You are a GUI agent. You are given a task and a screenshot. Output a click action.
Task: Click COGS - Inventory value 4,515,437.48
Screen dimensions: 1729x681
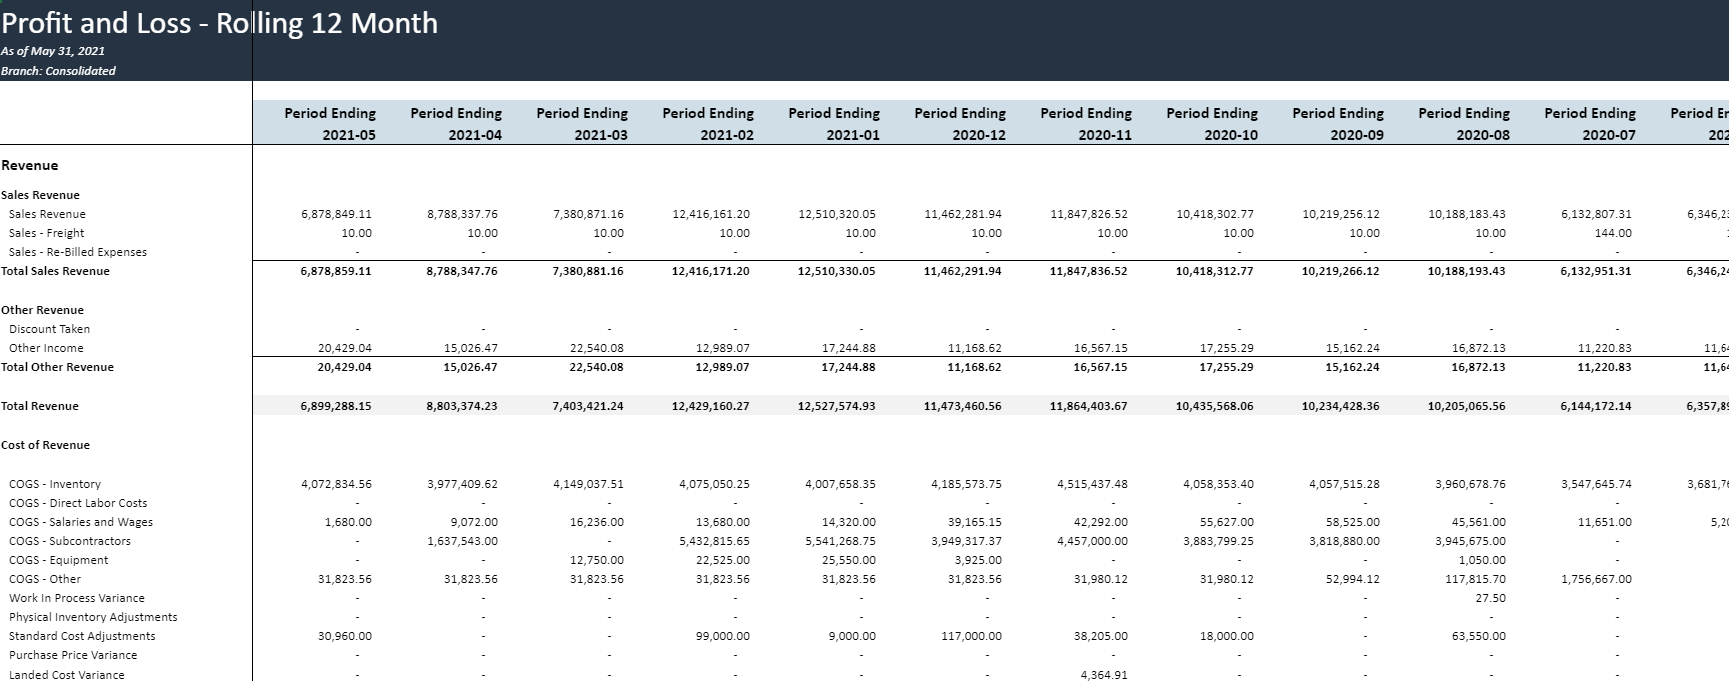(1092, 484)
